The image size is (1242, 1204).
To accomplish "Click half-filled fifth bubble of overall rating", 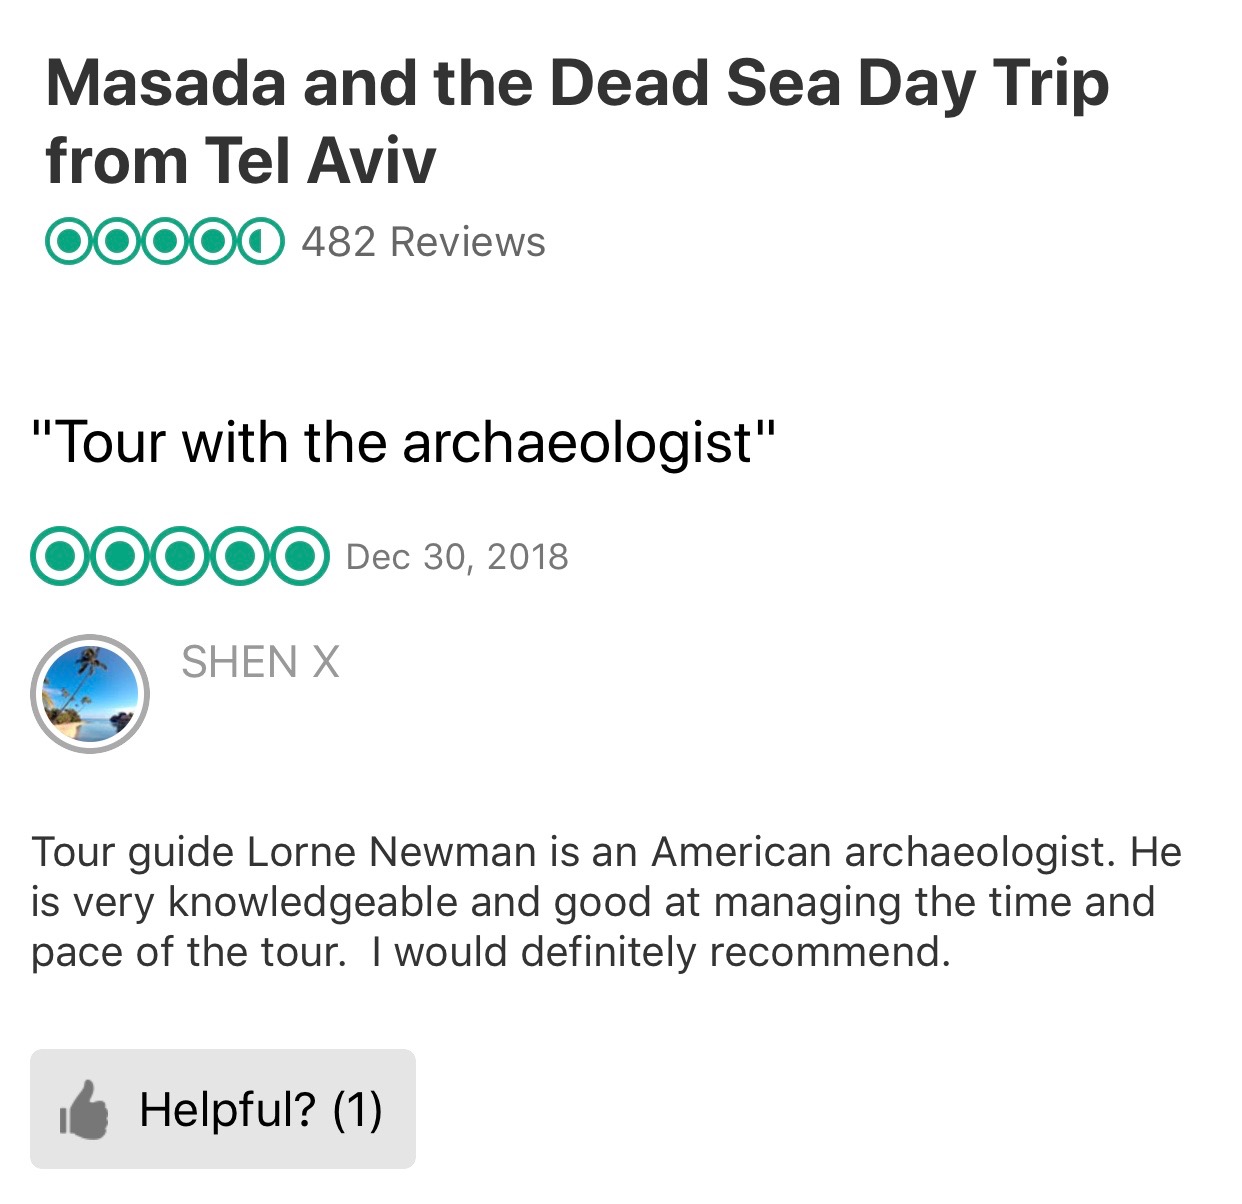I will click(261, 242).
